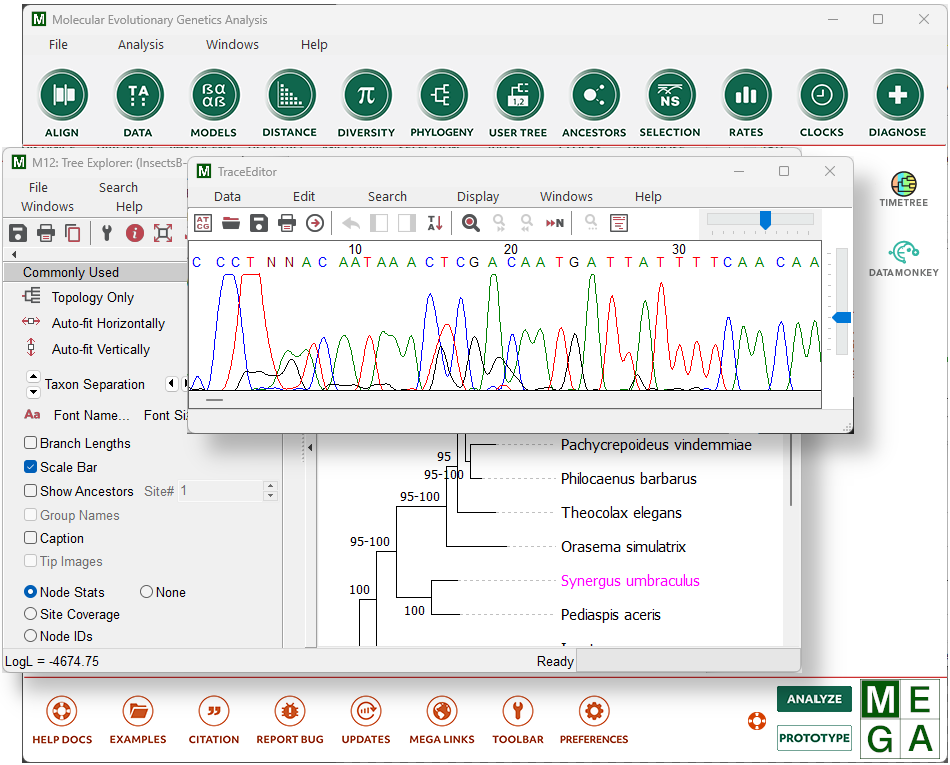The width and height of the screenshot is (950, 765).
Task: Click the ANALYZE mode button
Action: click(x=814, y=699)
